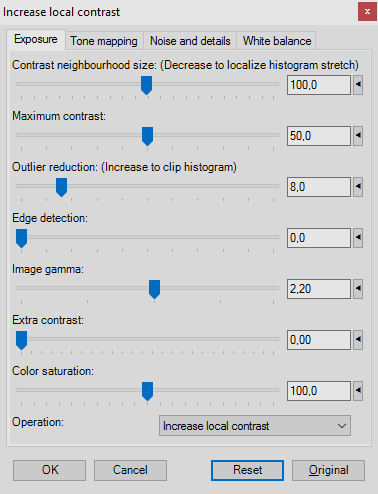378x494 pixels.
Task: Click the Image gamma slider thumb
Action: 154,289
